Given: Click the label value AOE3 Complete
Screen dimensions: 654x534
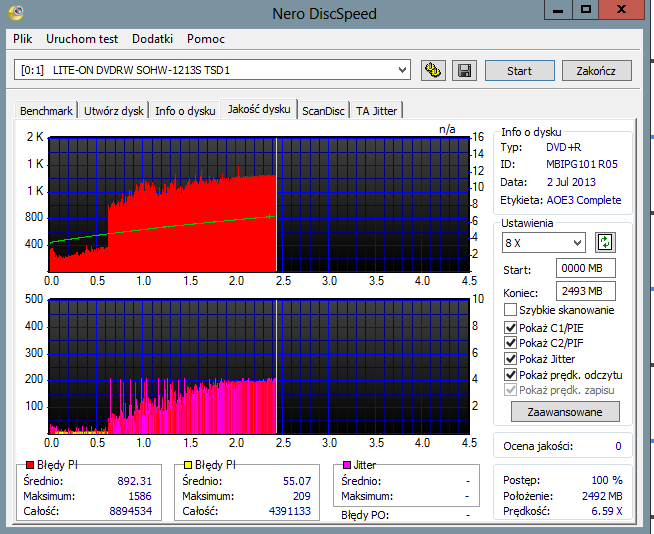Looking at the screenshot, I should tap(584, 200).
